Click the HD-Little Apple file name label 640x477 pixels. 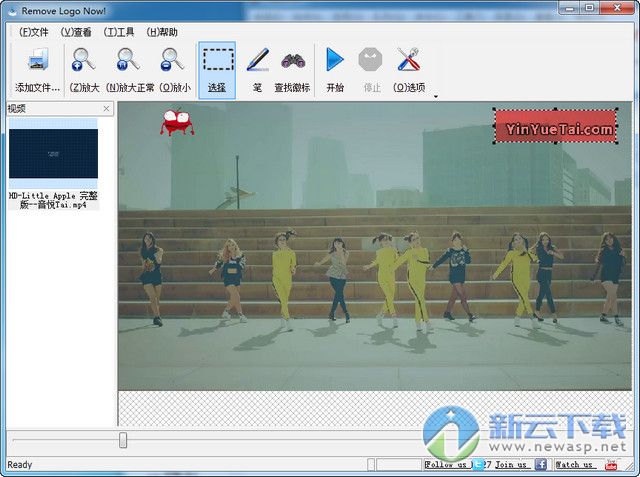coord(53,200)
